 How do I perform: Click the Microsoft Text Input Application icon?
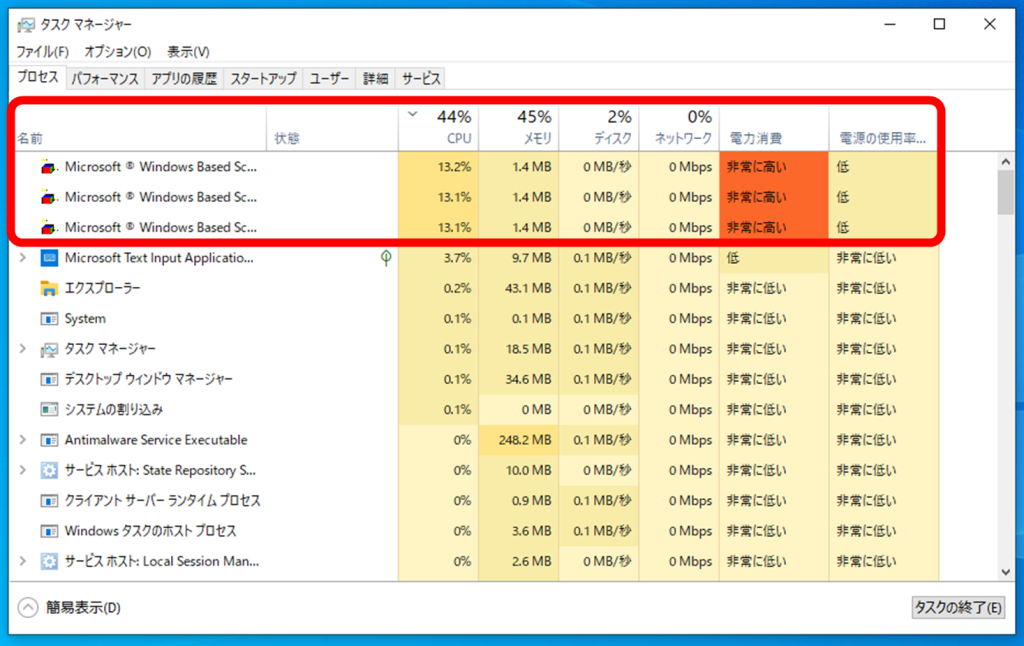[x=49, y=258]
